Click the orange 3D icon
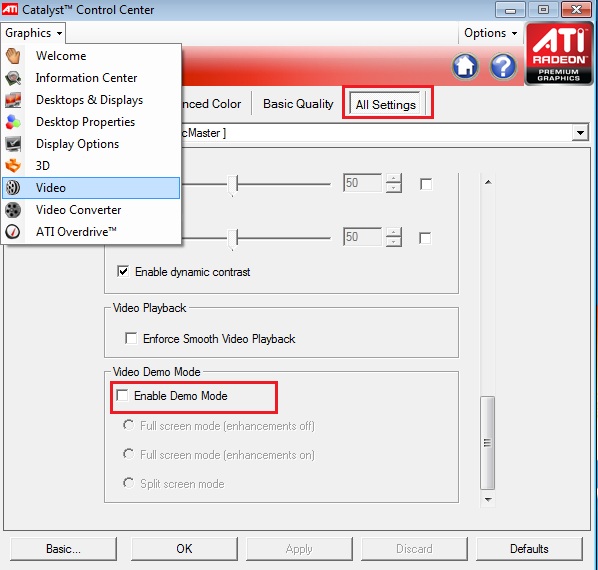Viewport: 598px width, 570px height. (x=13, y=166)
